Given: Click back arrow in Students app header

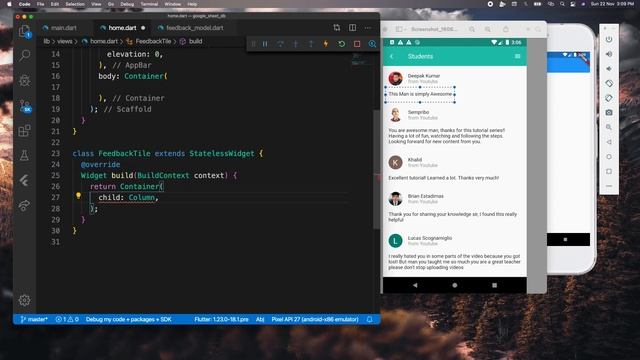Looking at the screenshot, I should 392,56.
